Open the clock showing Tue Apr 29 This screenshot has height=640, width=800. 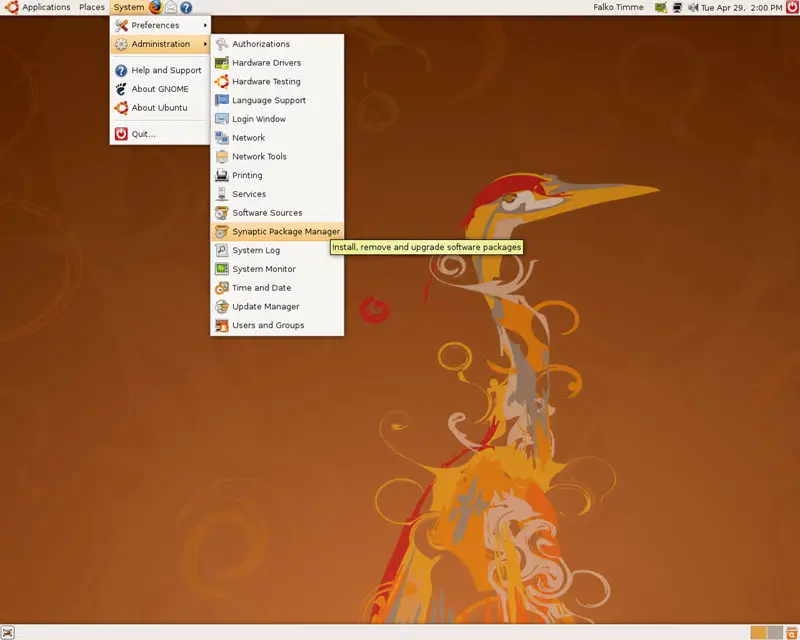pyautogui.click(x=741, y=8)
